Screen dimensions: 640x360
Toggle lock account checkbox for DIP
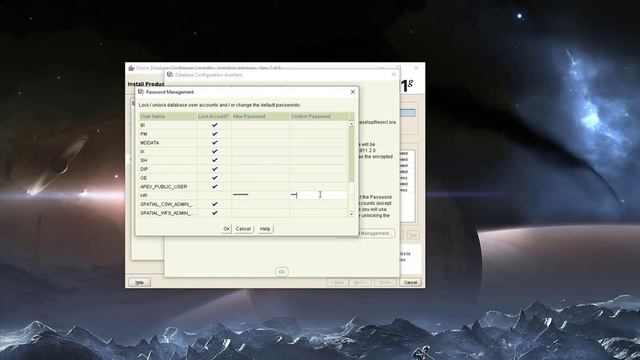pos(214,169)
